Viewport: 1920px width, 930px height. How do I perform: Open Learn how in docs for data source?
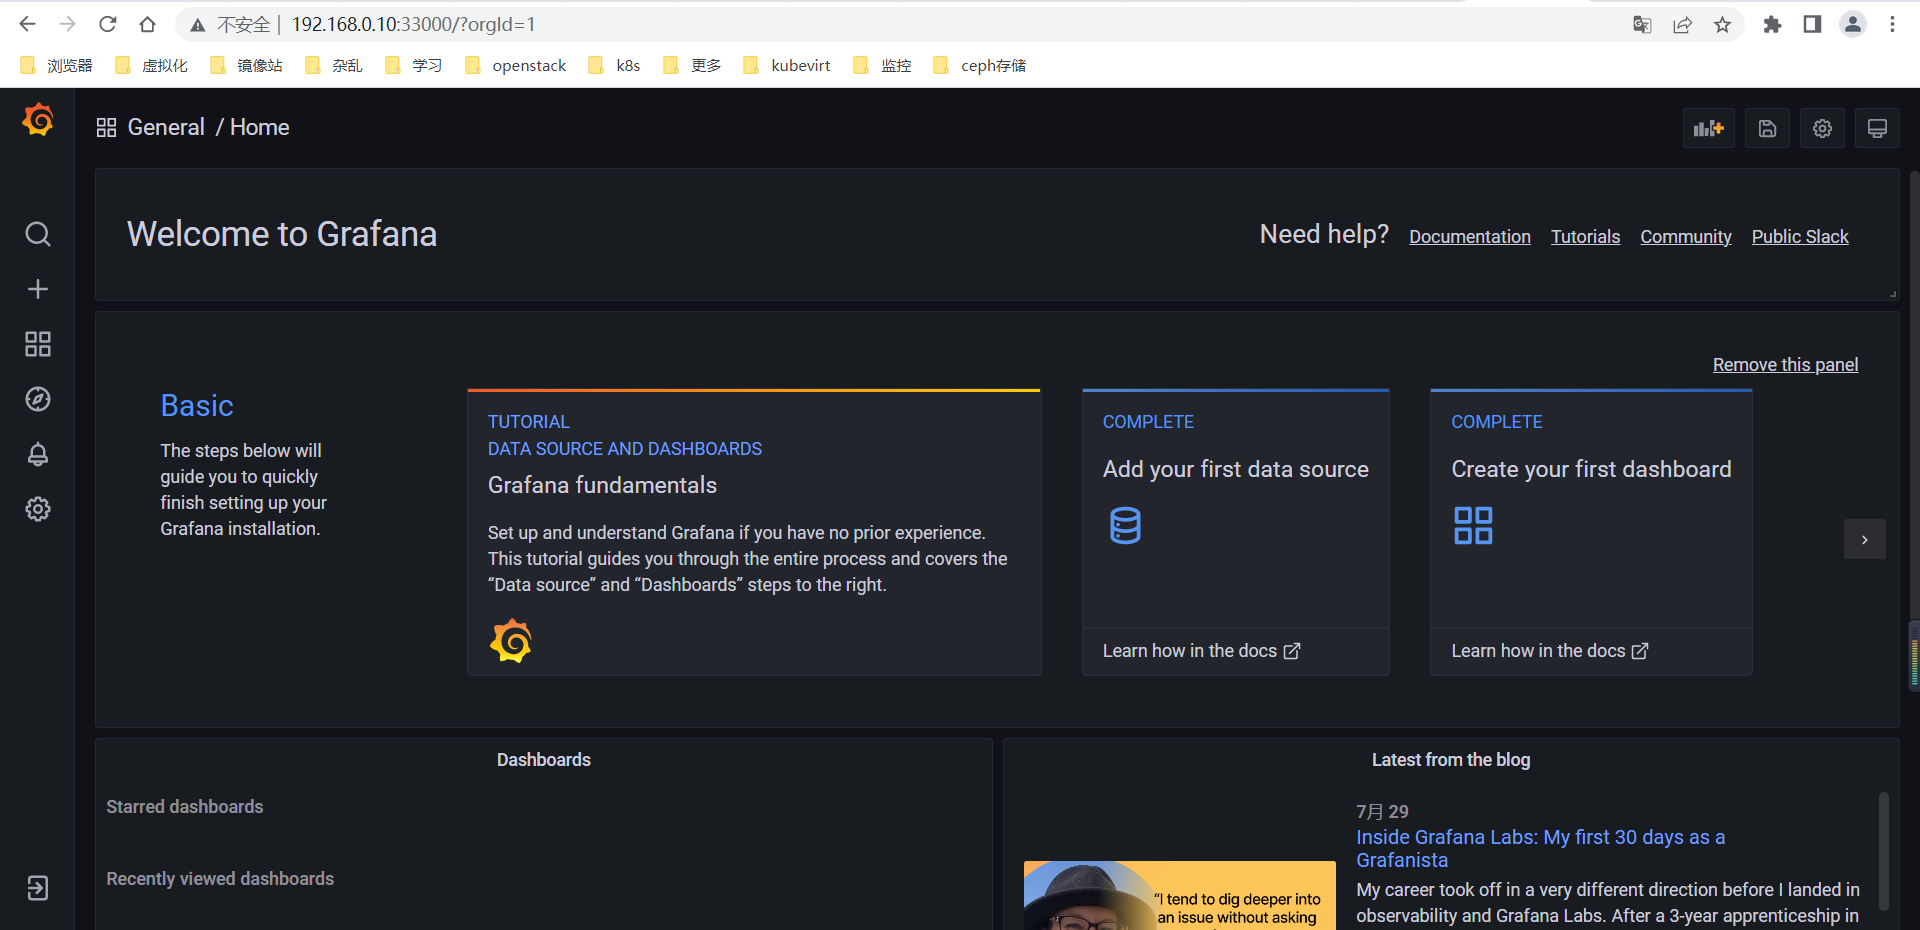pos(1201,651)
